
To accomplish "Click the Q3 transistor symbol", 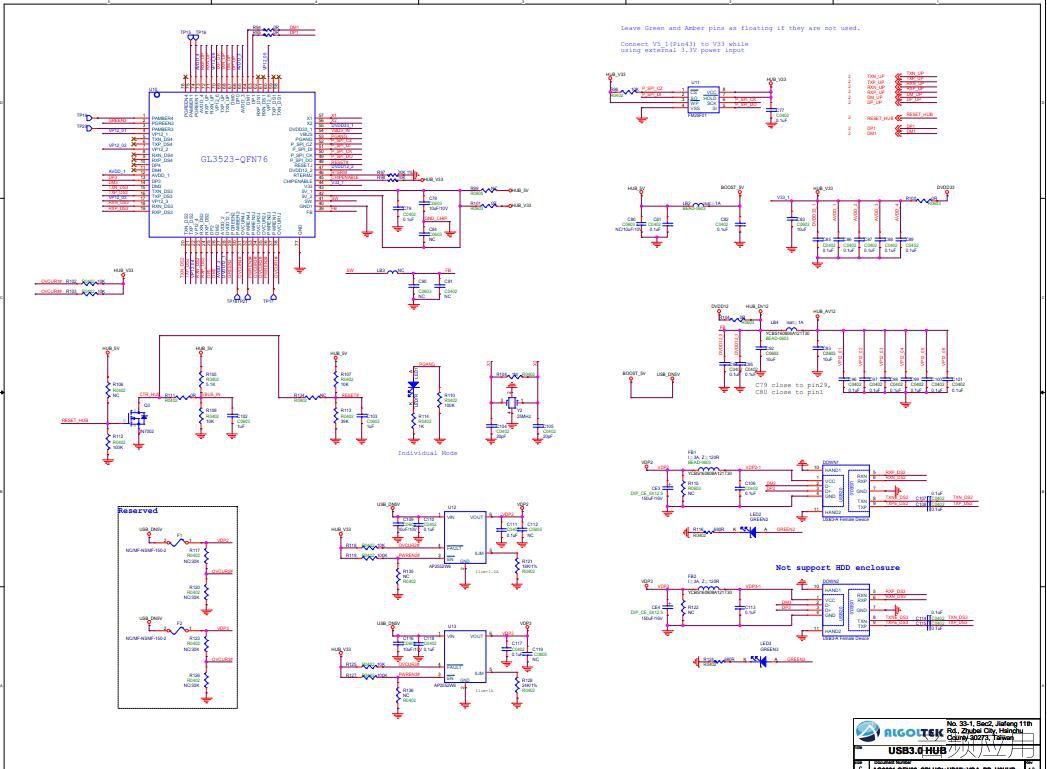I will [140, 419].
